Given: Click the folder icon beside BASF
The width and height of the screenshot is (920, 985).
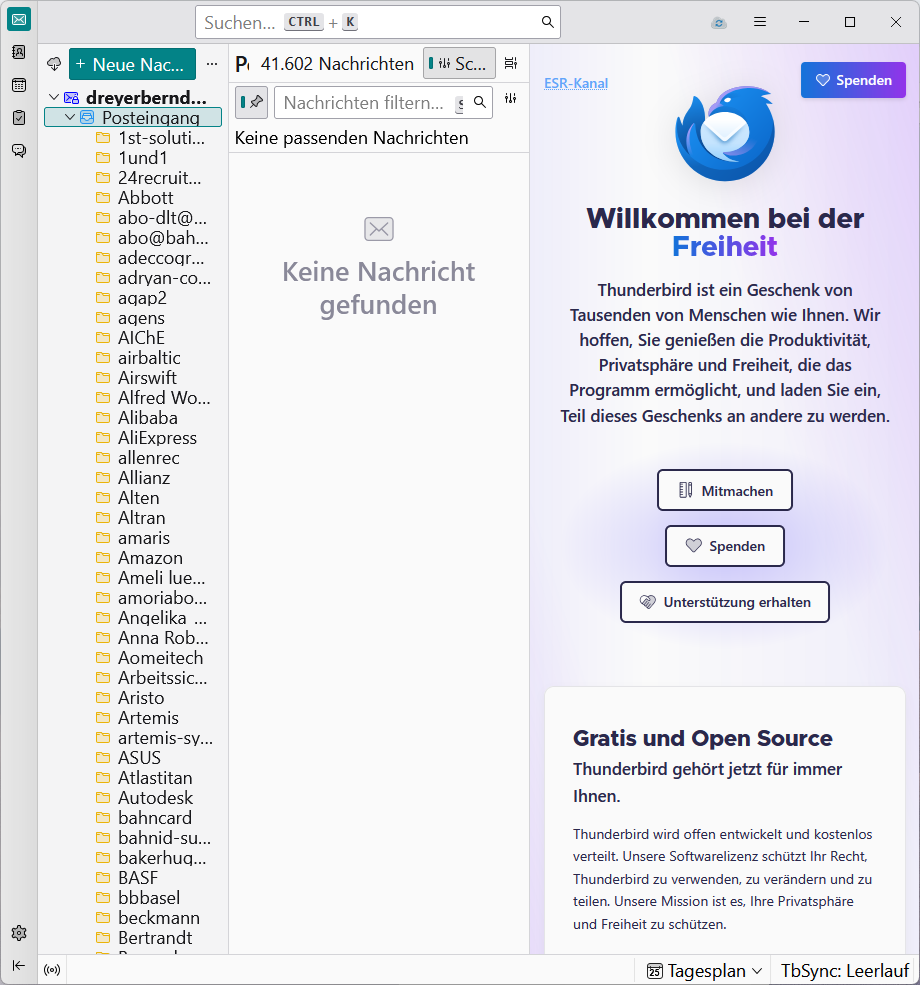Looking at the screenshot, I should tap(103, 877).
